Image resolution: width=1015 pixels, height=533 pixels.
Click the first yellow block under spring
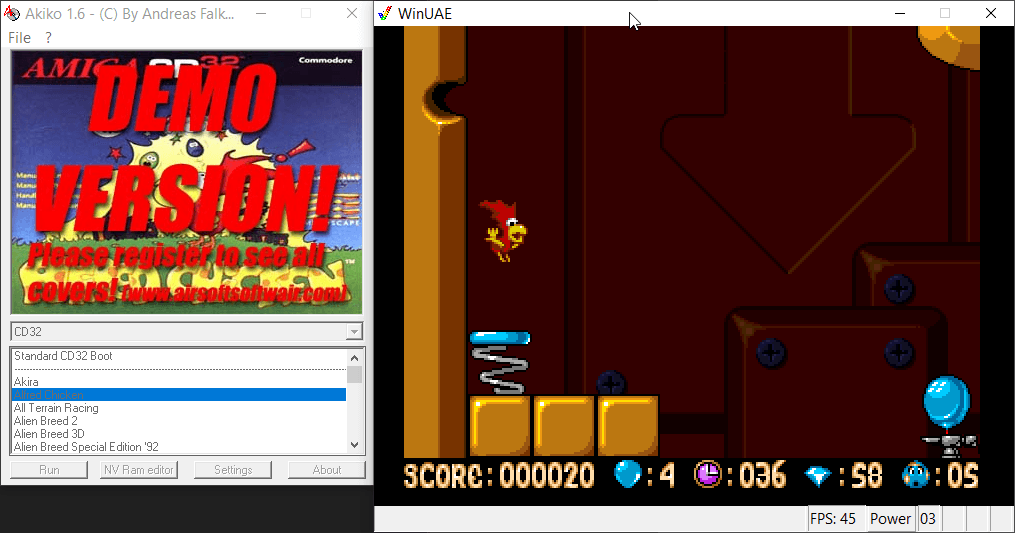coord(500,427)
